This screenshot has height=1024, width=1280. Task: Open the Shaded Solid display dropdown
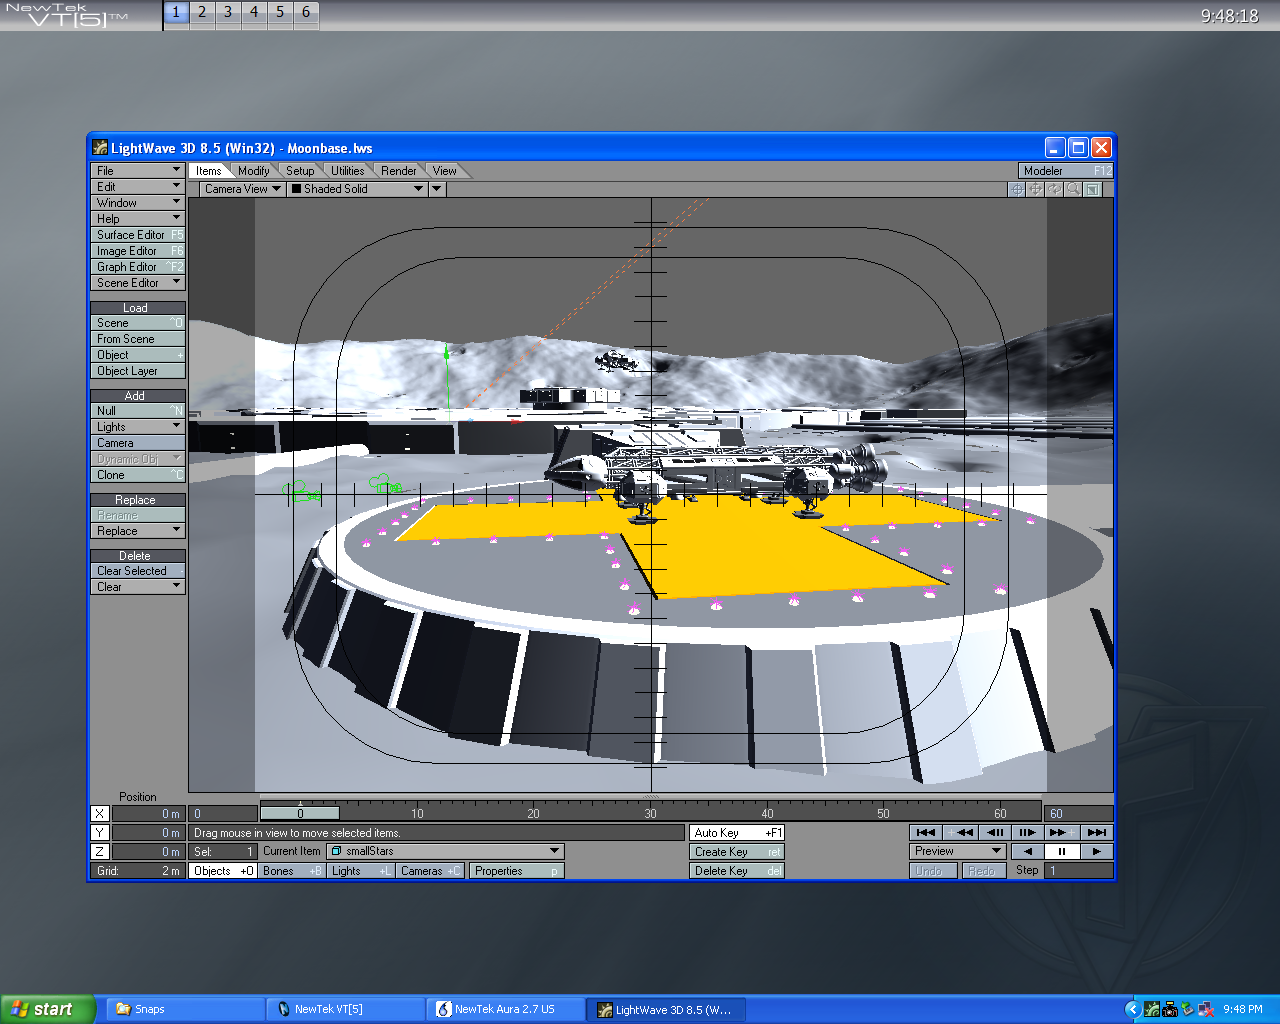click(357, 189)
